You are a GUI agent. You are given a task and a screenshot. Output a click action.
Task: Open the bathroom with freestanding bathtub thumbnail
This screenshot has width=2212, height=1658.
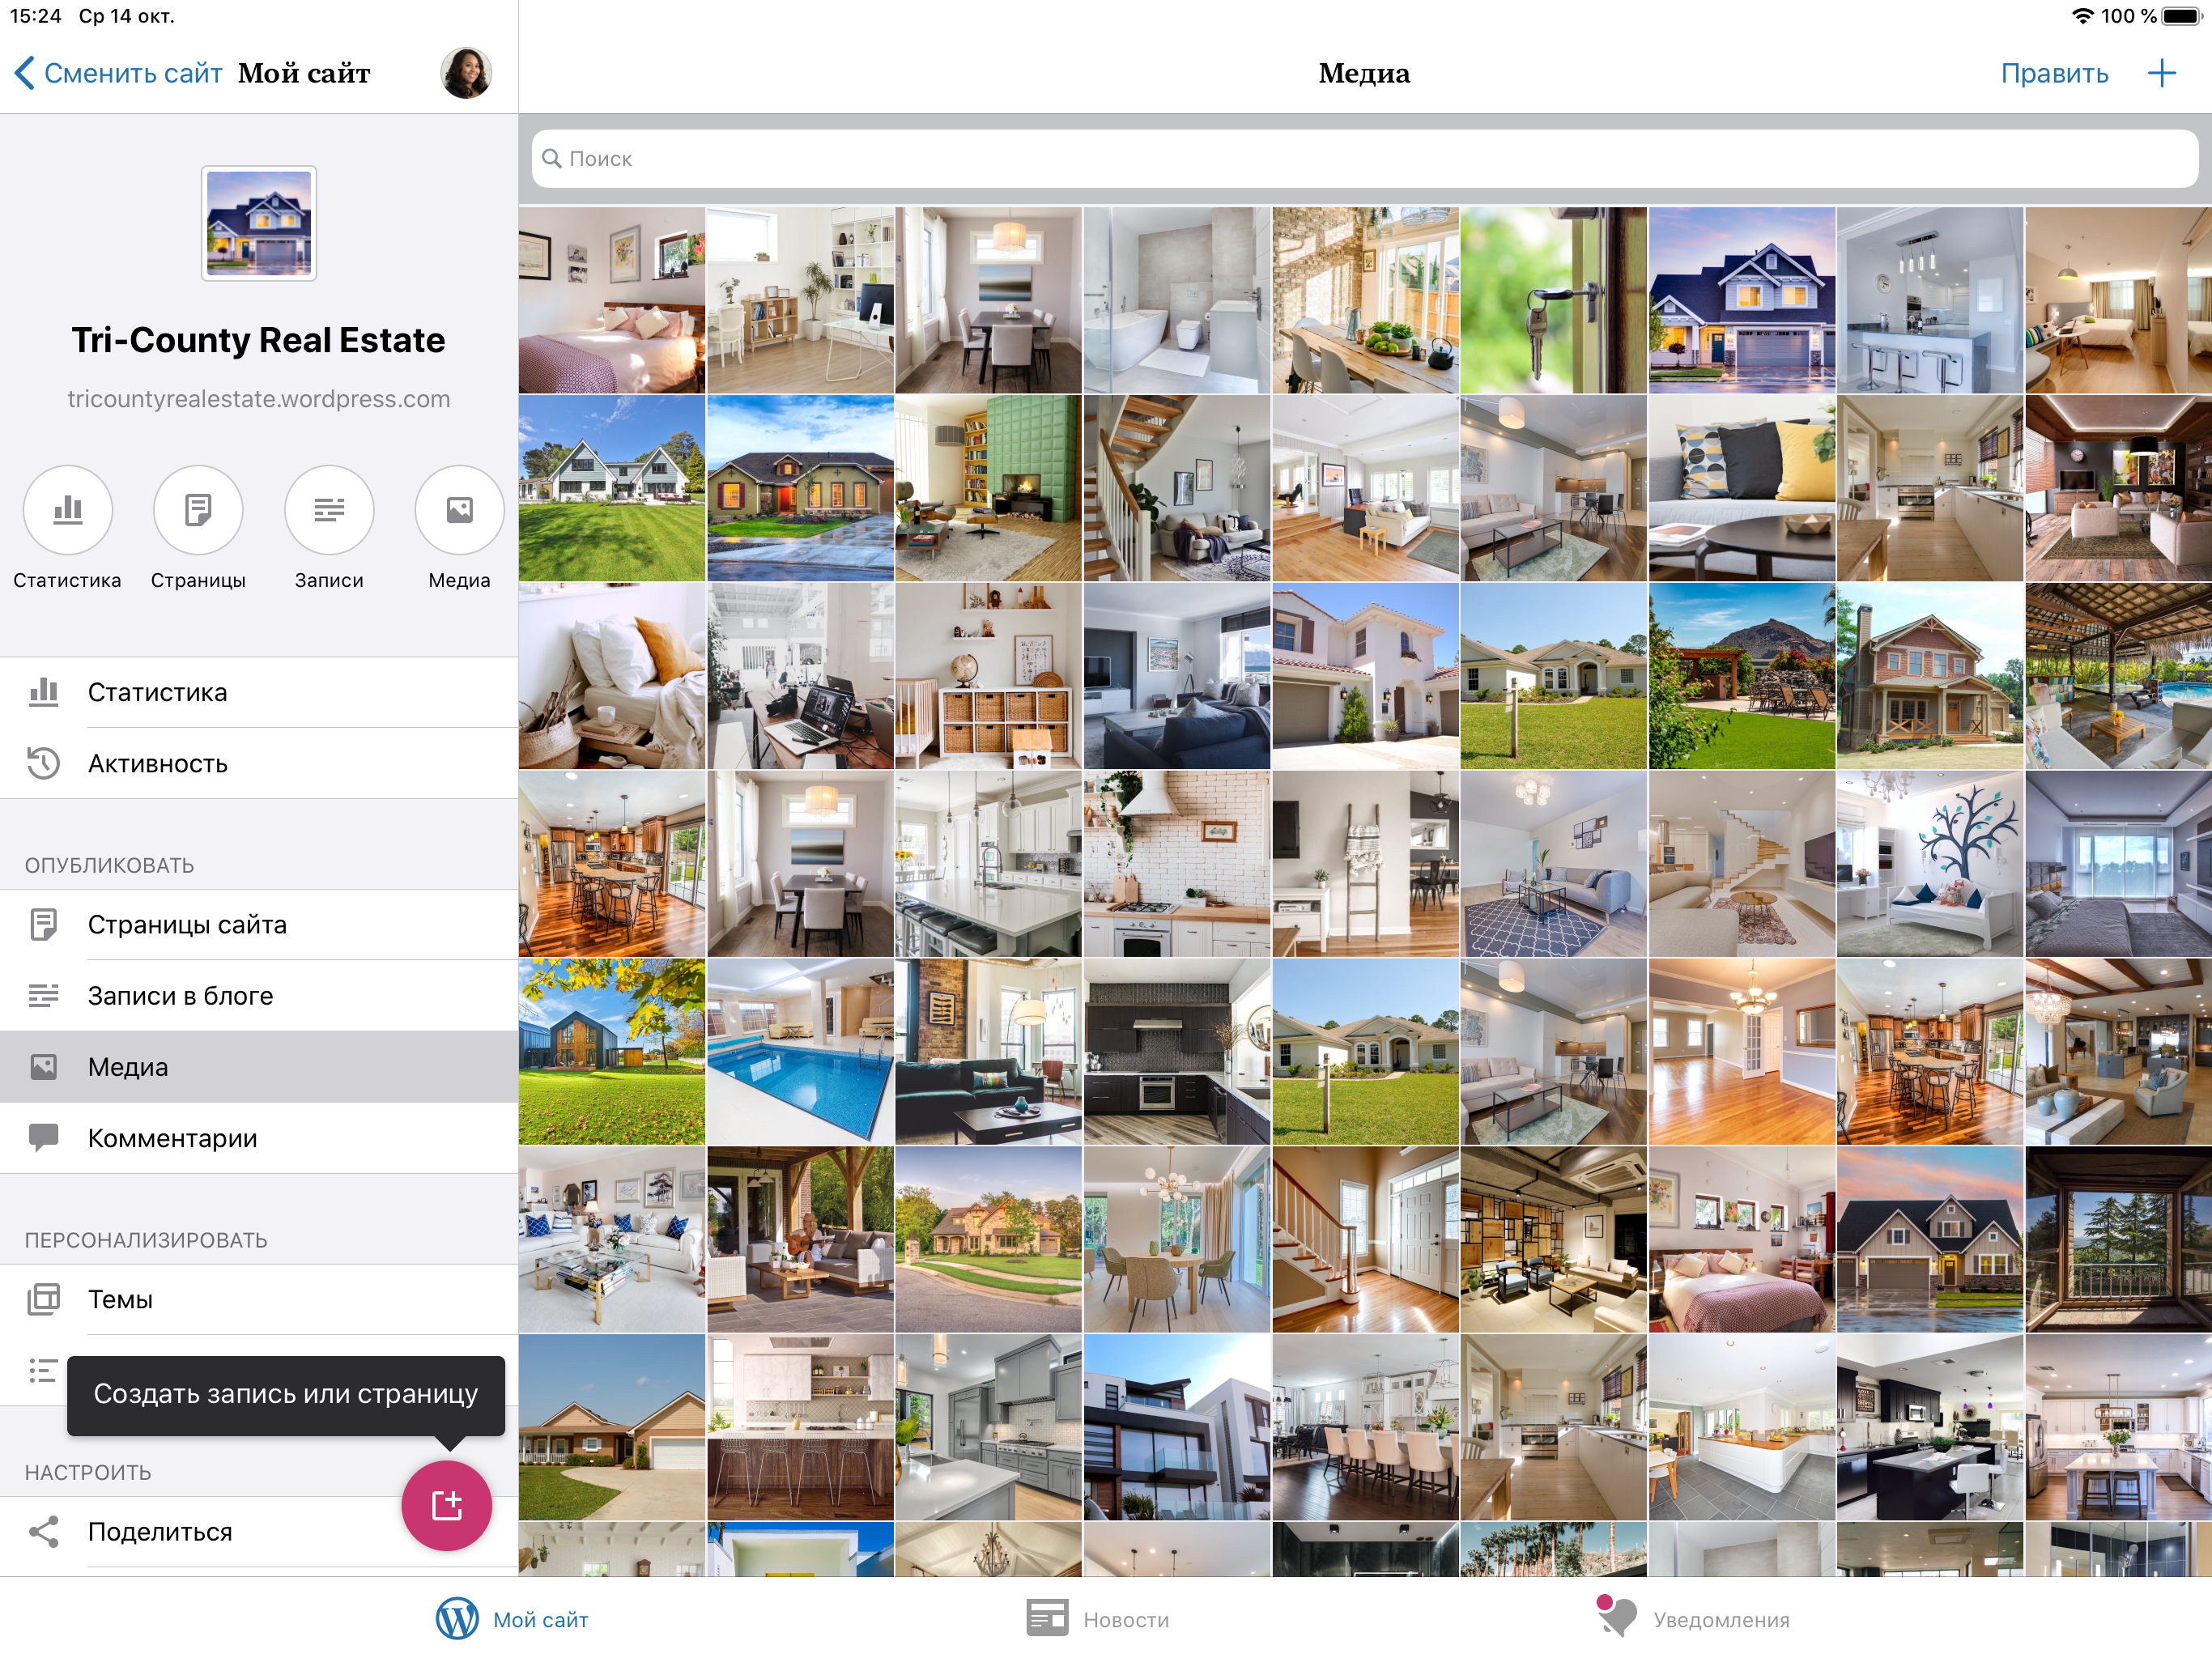(x=1176, y=300)
